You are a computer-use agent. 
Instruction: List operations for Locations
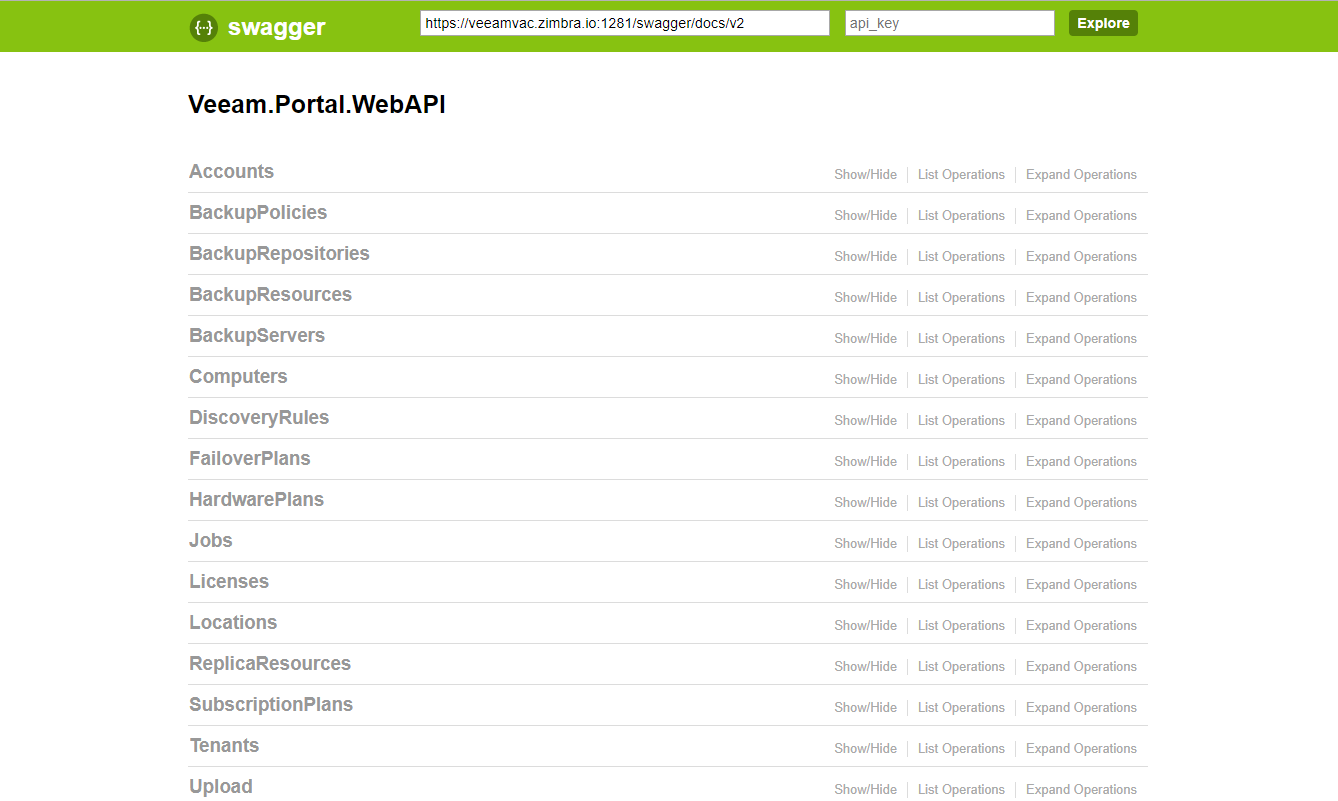click(961, 626)
